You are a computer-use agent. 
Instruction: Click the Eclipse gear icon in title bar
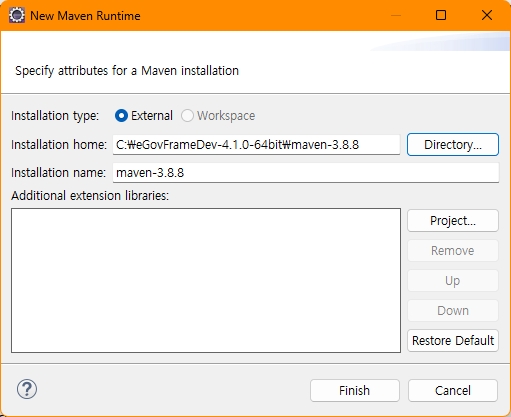(16, 15)
